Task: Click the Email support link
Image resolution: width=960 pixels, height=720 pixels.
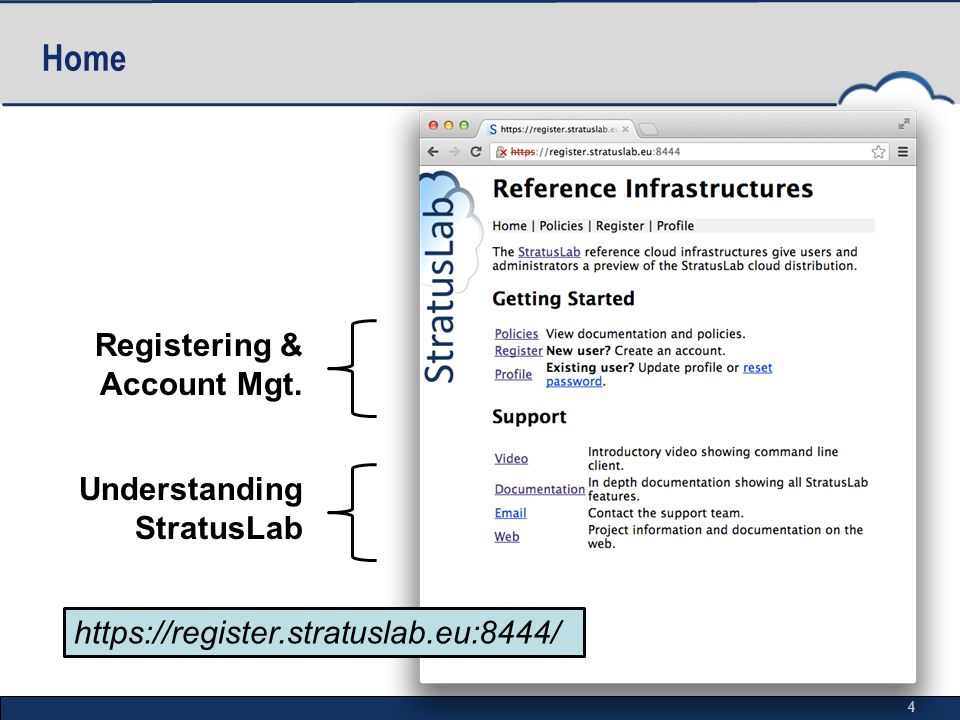Action: click(x=511, y=513)
